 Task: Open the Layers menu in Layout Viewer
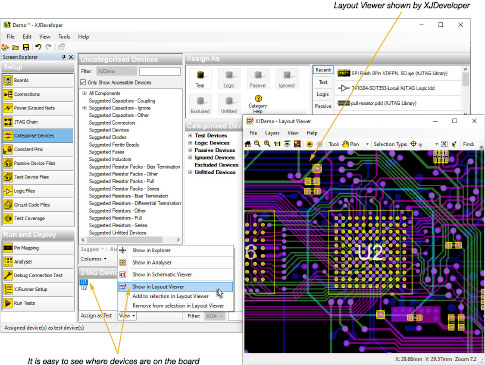[x=272, y=133]
